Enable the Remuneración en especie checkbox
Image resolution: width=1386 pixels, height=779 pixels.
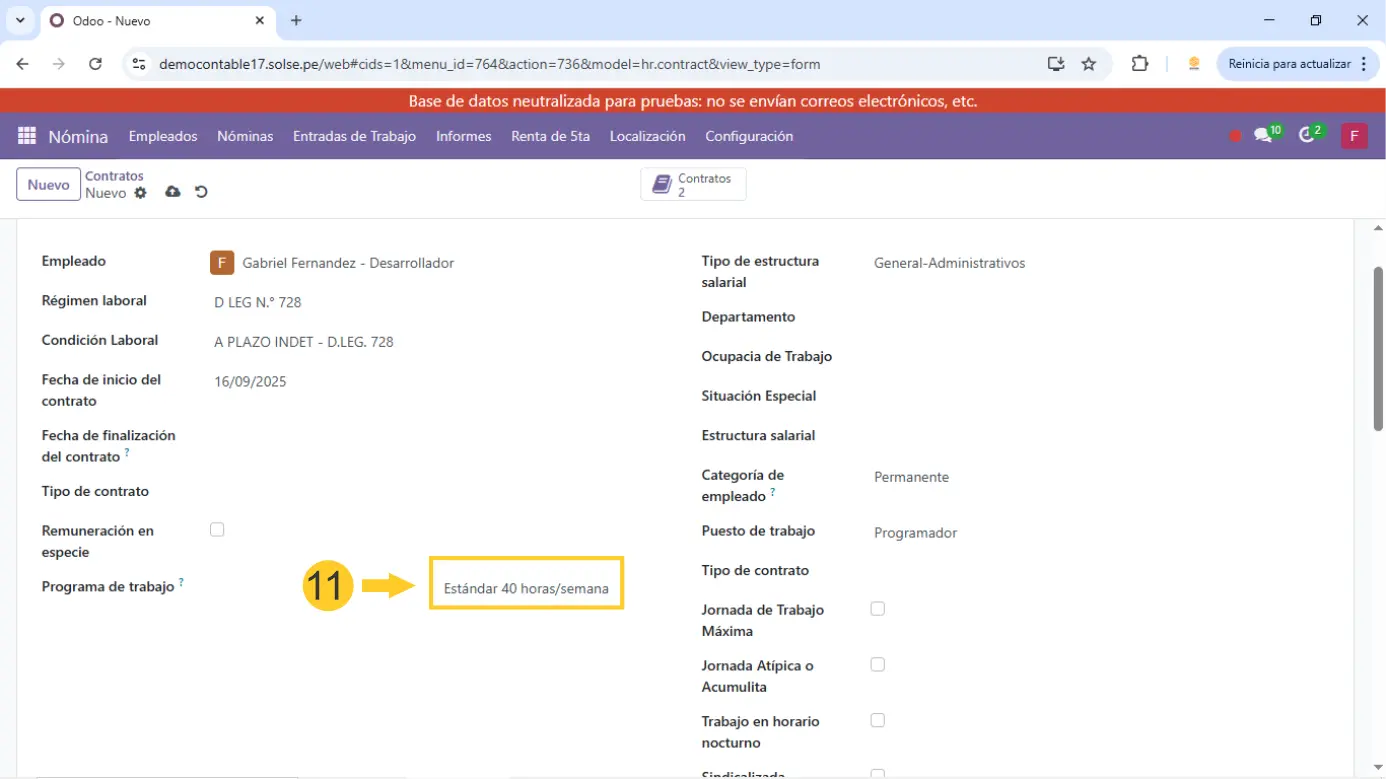[217, 530]
